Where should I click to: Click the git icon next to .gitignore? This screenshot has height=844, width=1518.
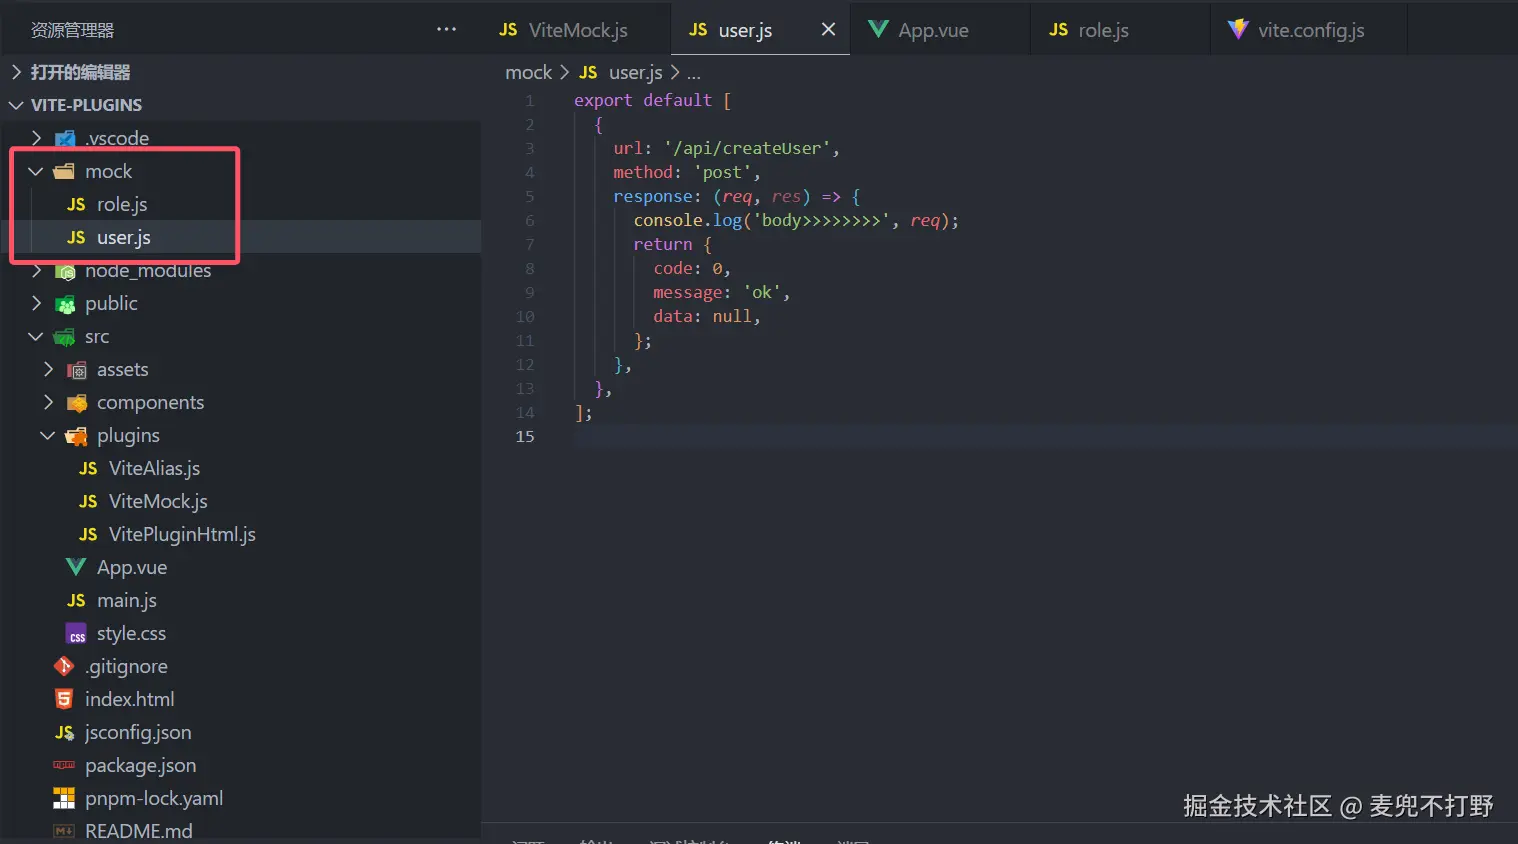pyautogui.click(x=64, y=666)
